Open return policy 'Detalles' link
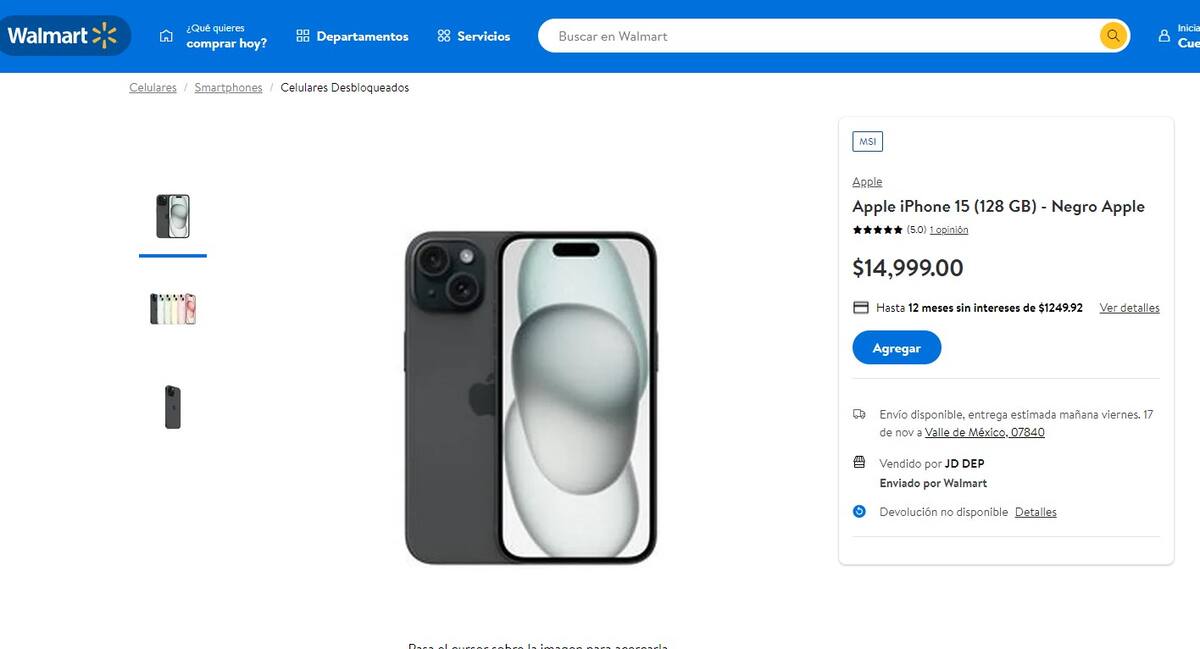 1035,512
